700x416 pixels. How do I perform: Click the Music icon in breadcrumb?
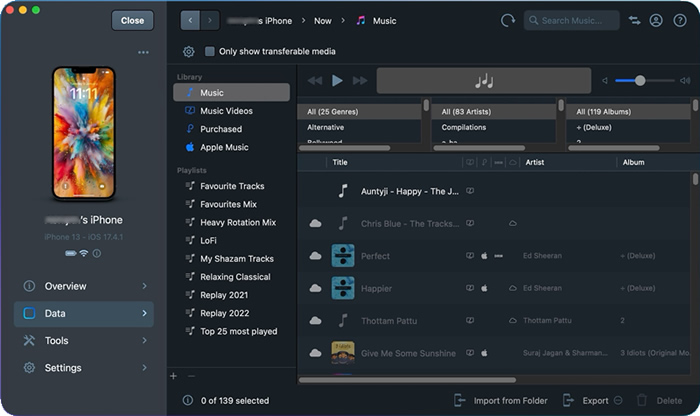tap(361, 21)
